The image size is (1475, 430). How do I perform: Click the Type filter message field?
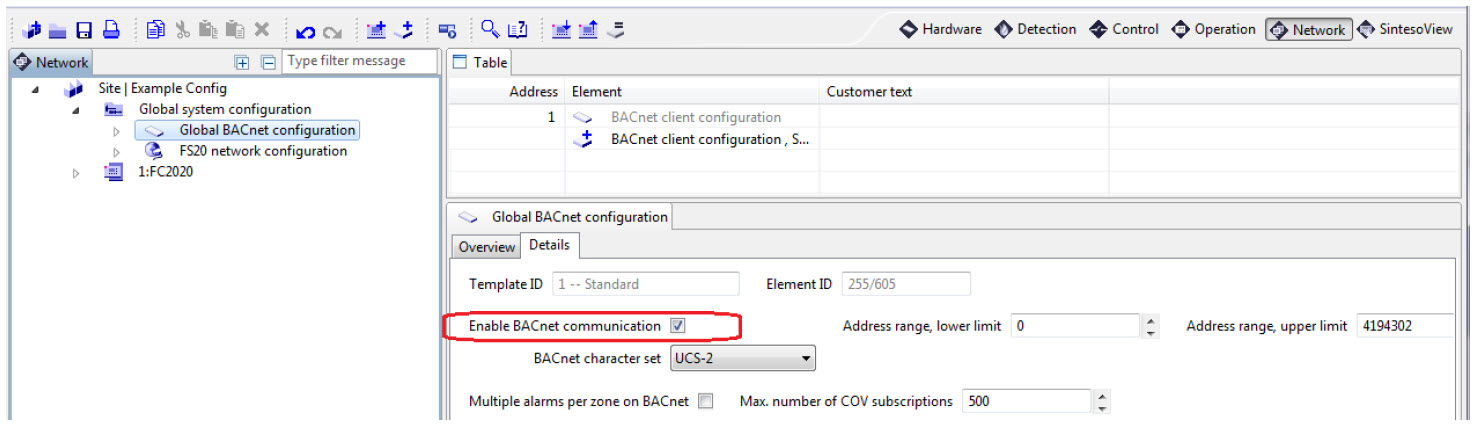(x=358, y=61)
